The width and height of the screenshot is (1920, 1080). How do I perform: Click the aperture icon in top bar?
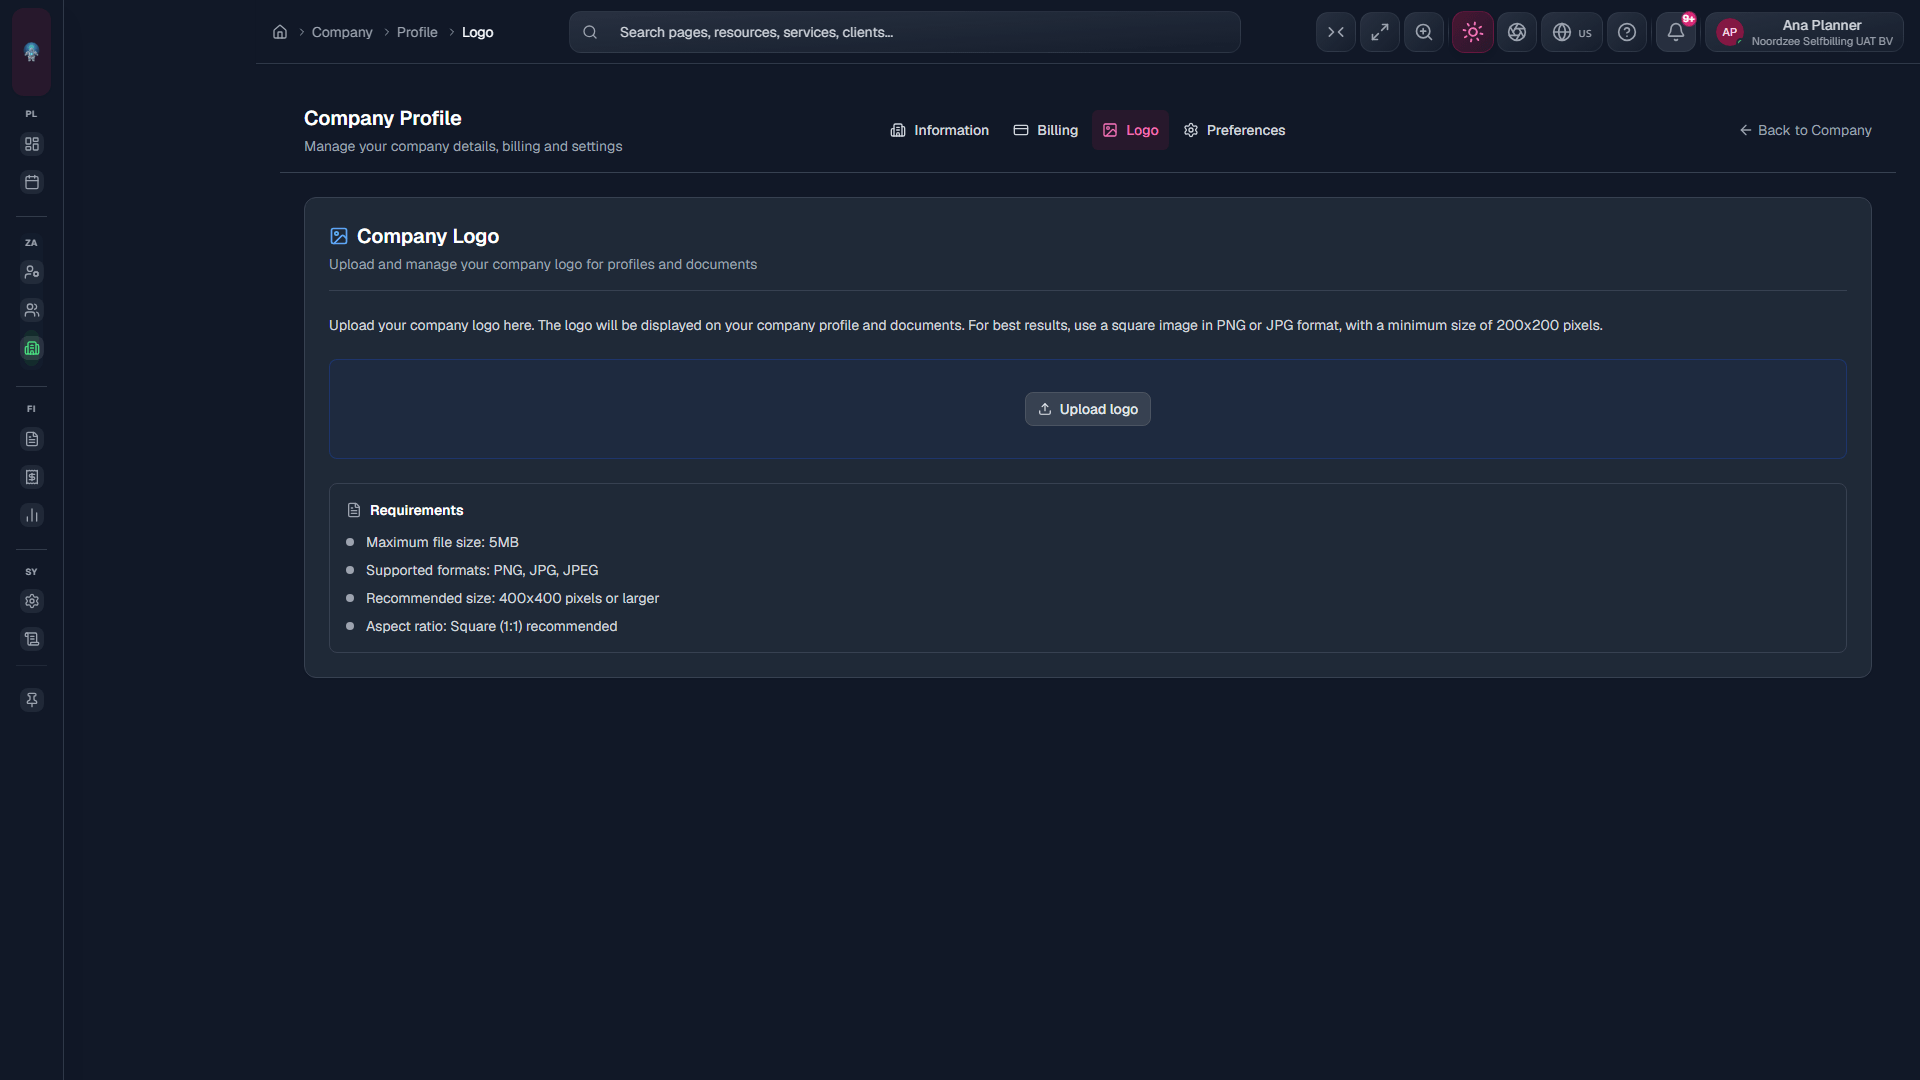click(1517, 32)
